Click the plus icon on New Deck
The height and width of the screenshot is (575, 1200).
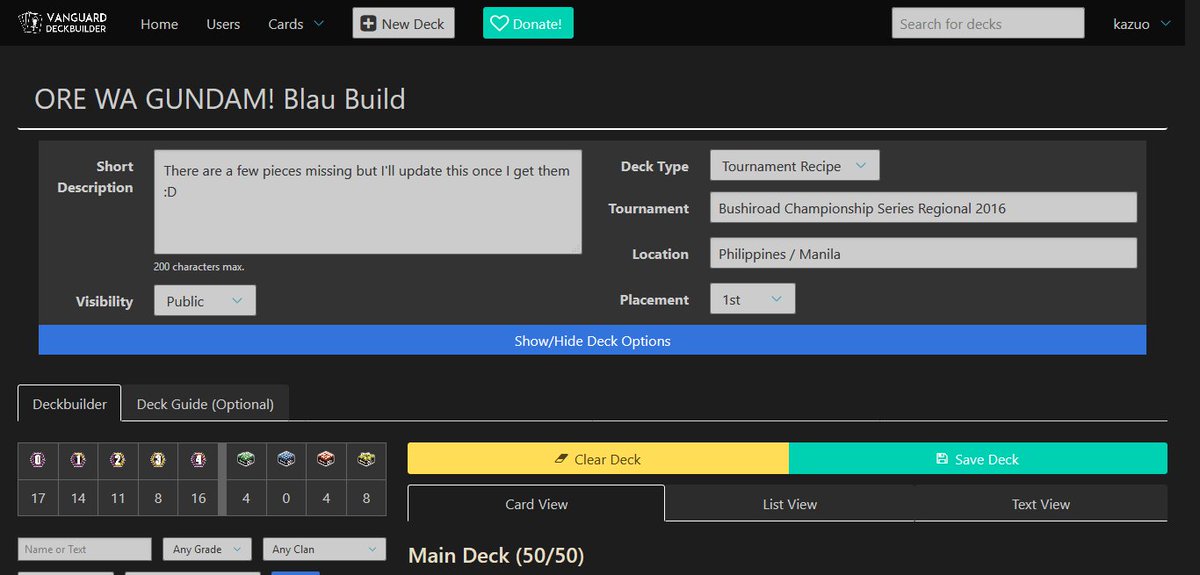[x=369, y=24]
